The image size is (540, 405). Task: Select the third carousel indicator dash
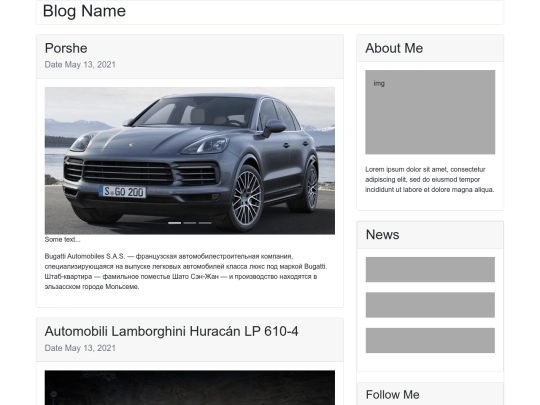[205, 223]
